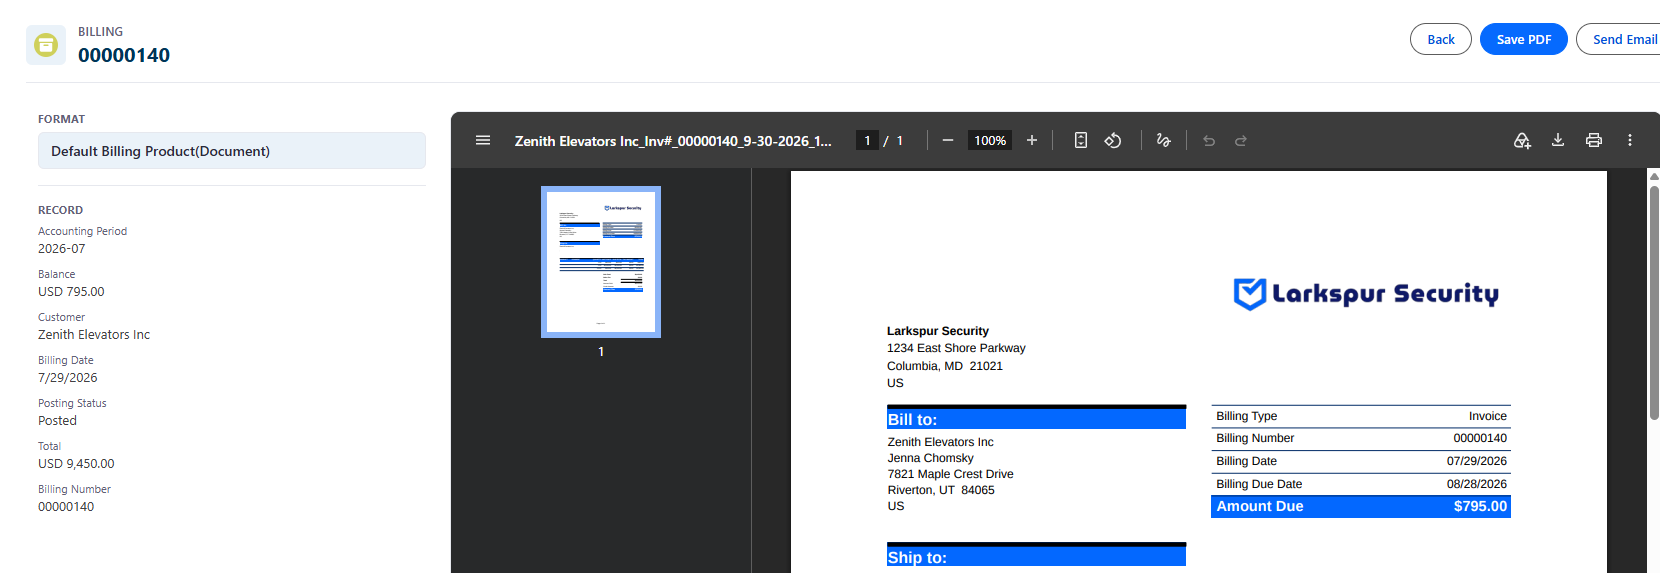
Task: Click customer Zenith Elevators Inc in record panel
Action: [94, 335]
